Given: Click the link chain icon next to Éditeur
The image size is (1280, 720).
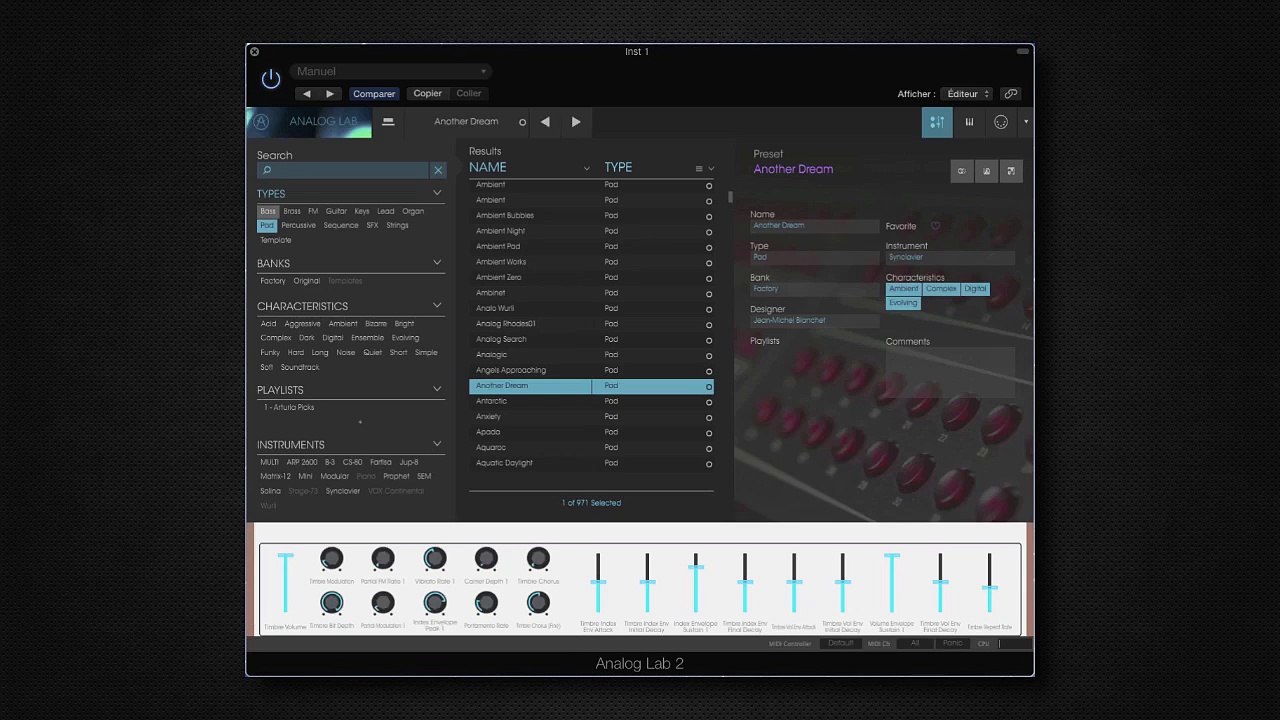Looking at the screenshot, I should [1011, 94].
